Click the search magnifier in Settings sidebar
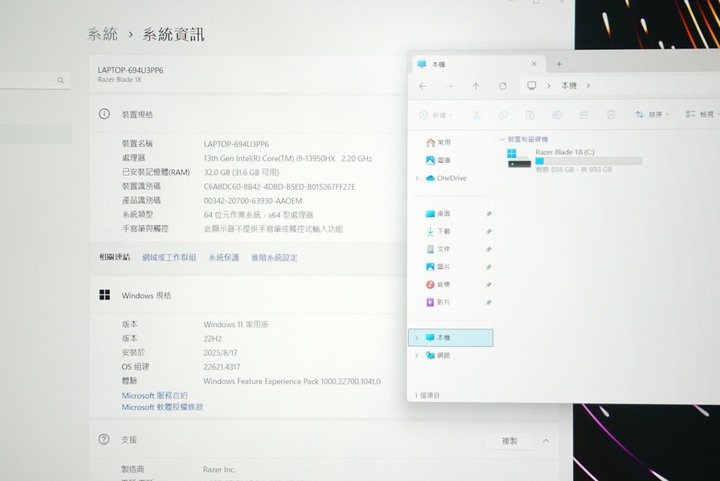 [61, 80]
